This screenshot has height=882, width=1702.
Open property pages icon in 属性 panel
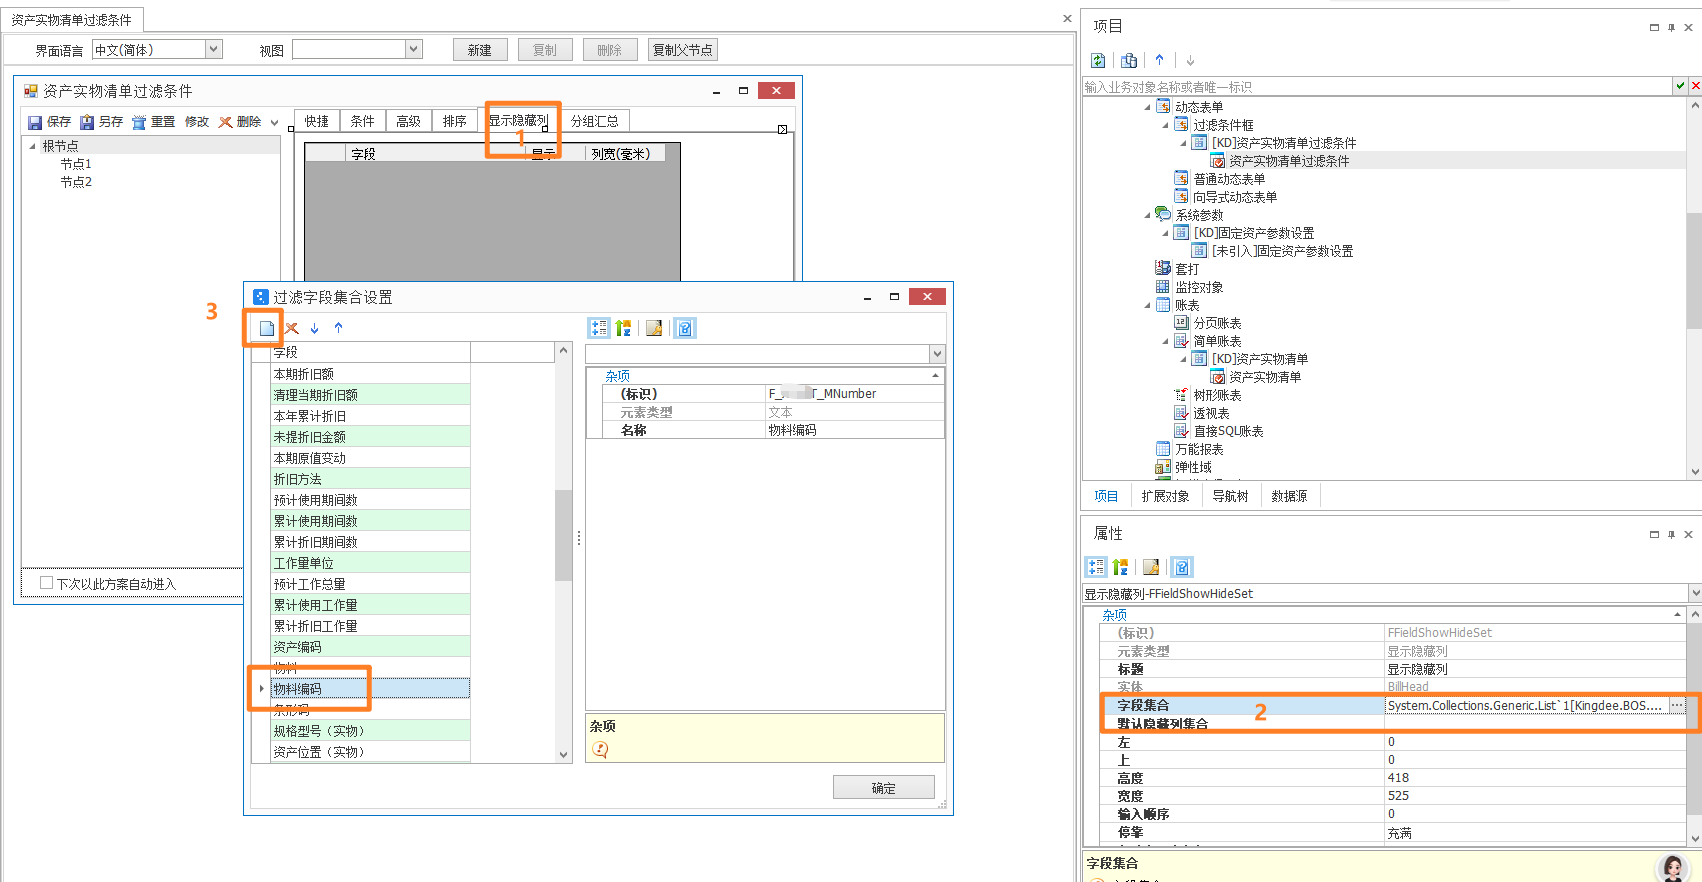click(1151, 567)
